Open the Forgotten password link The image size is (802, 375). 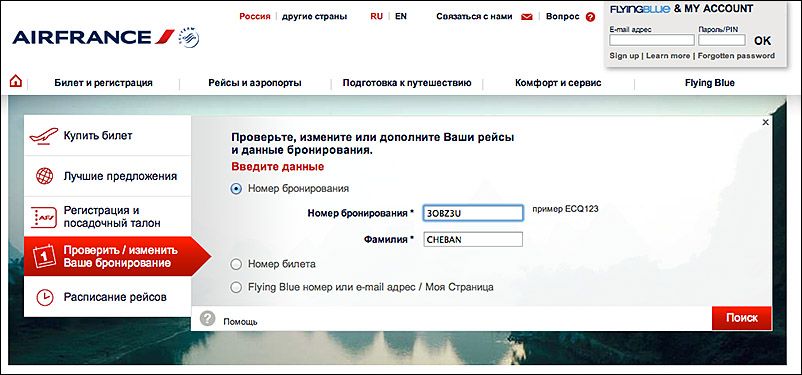point(736,55)
